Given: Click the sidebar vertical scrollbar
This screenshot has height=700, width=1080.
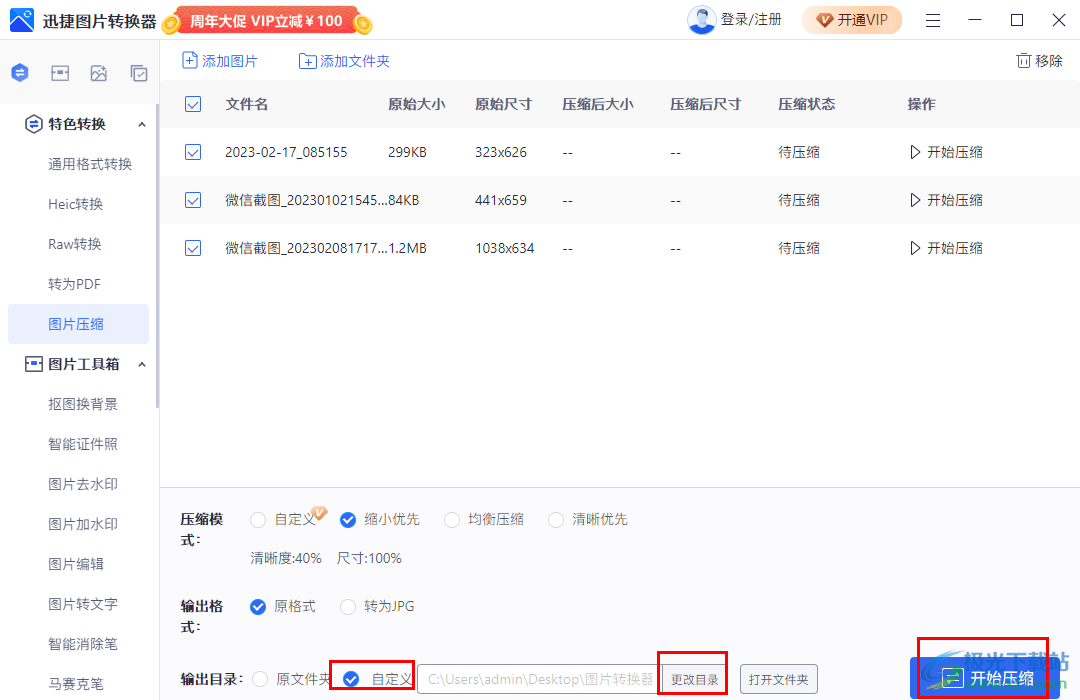Looking at the screenshot, I should [x=157, y=256].
